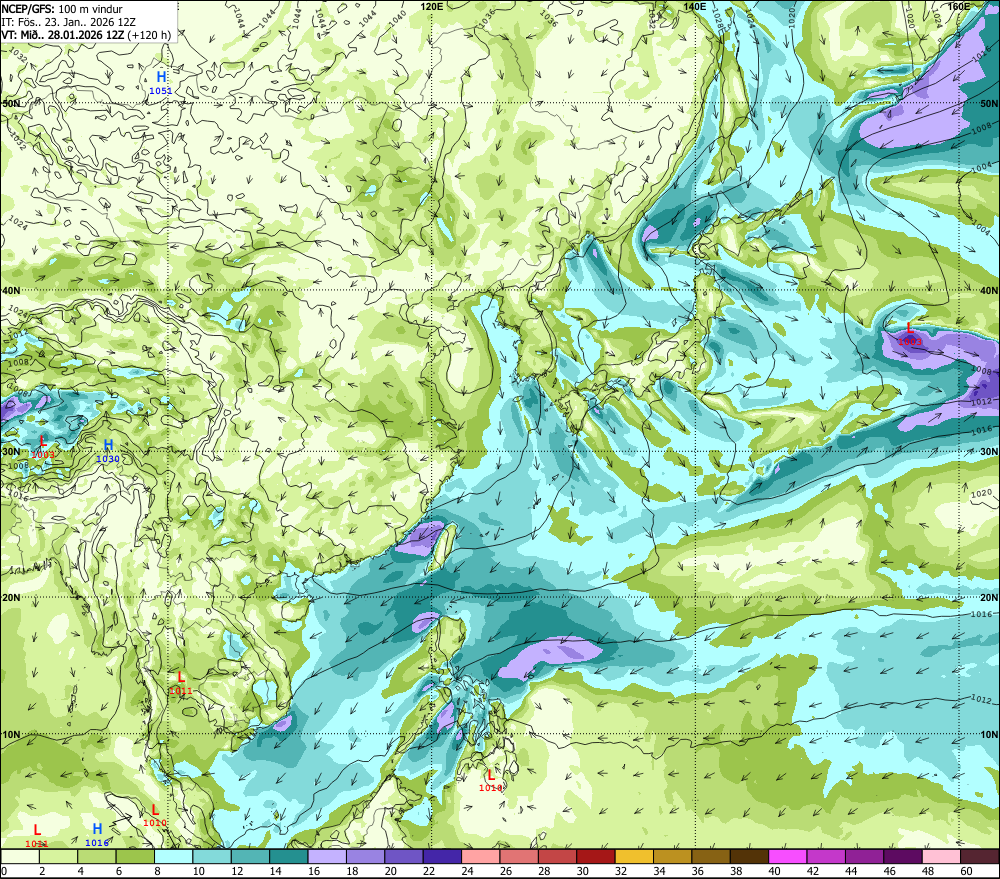This screenshot has height=879, width=1000.
Task: Click the 'NCEP/GFS: 100 m vindur' title text
Action: (x=62, y=9)
